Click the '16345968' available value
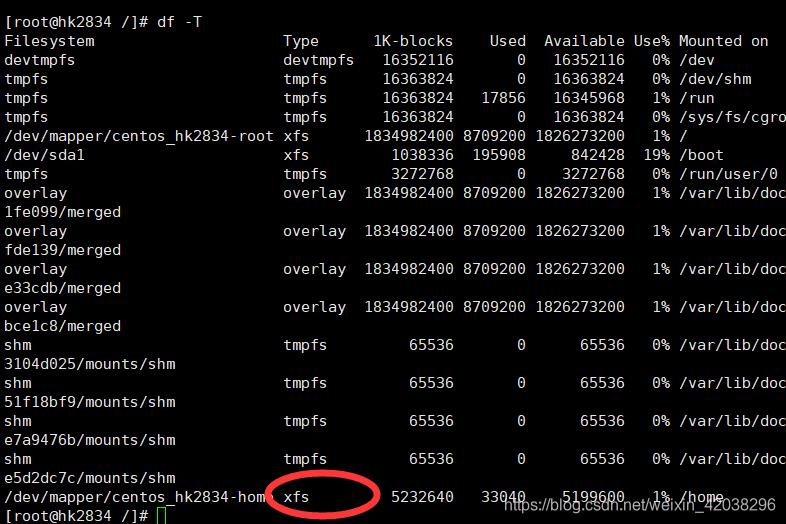786x524 pixels. (589, 98)
